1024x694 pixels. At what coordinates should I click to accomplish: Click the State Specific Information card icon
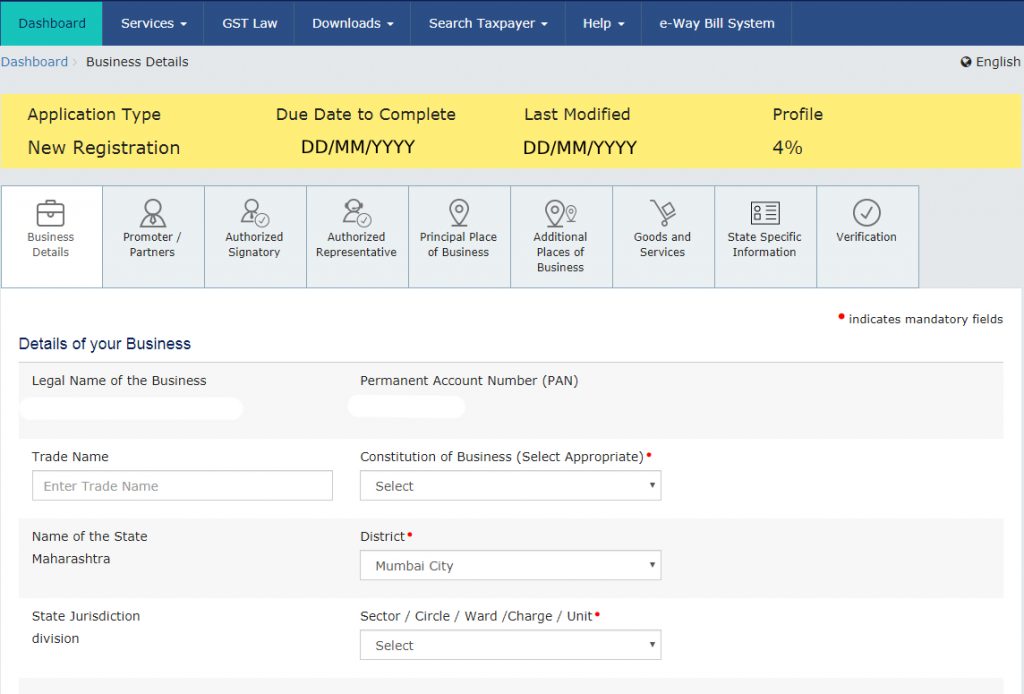click(765, 213)
